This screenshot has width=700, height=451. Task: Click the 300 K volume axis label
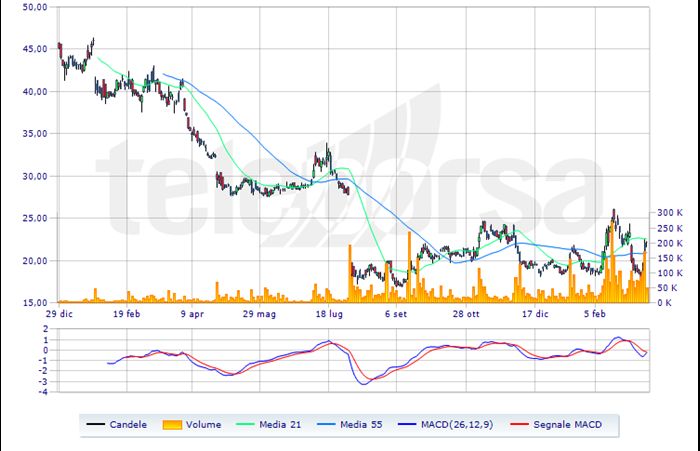click(670, 213)
